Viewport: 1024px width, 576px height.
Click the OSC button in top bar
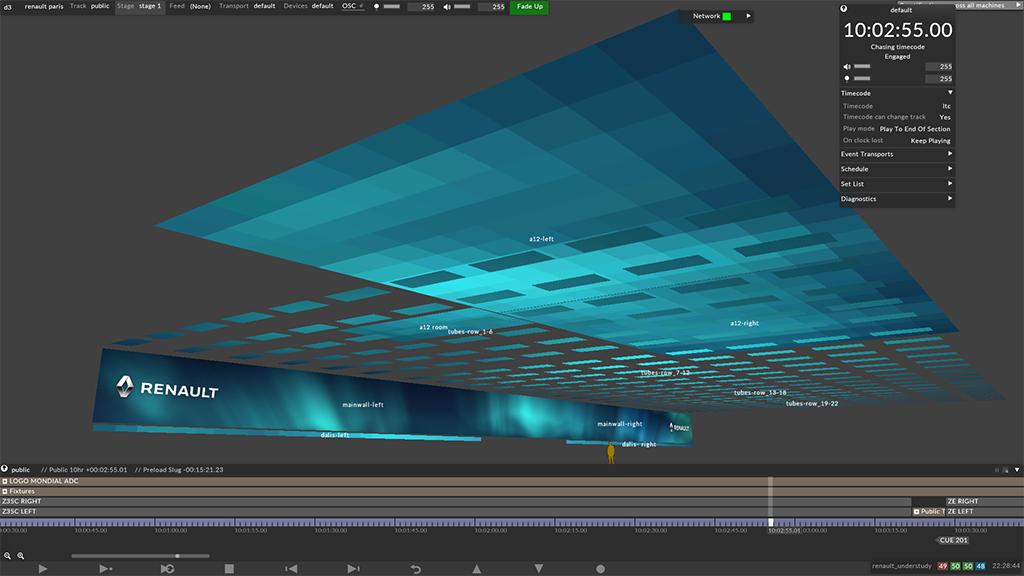click(x=349, y=6)
